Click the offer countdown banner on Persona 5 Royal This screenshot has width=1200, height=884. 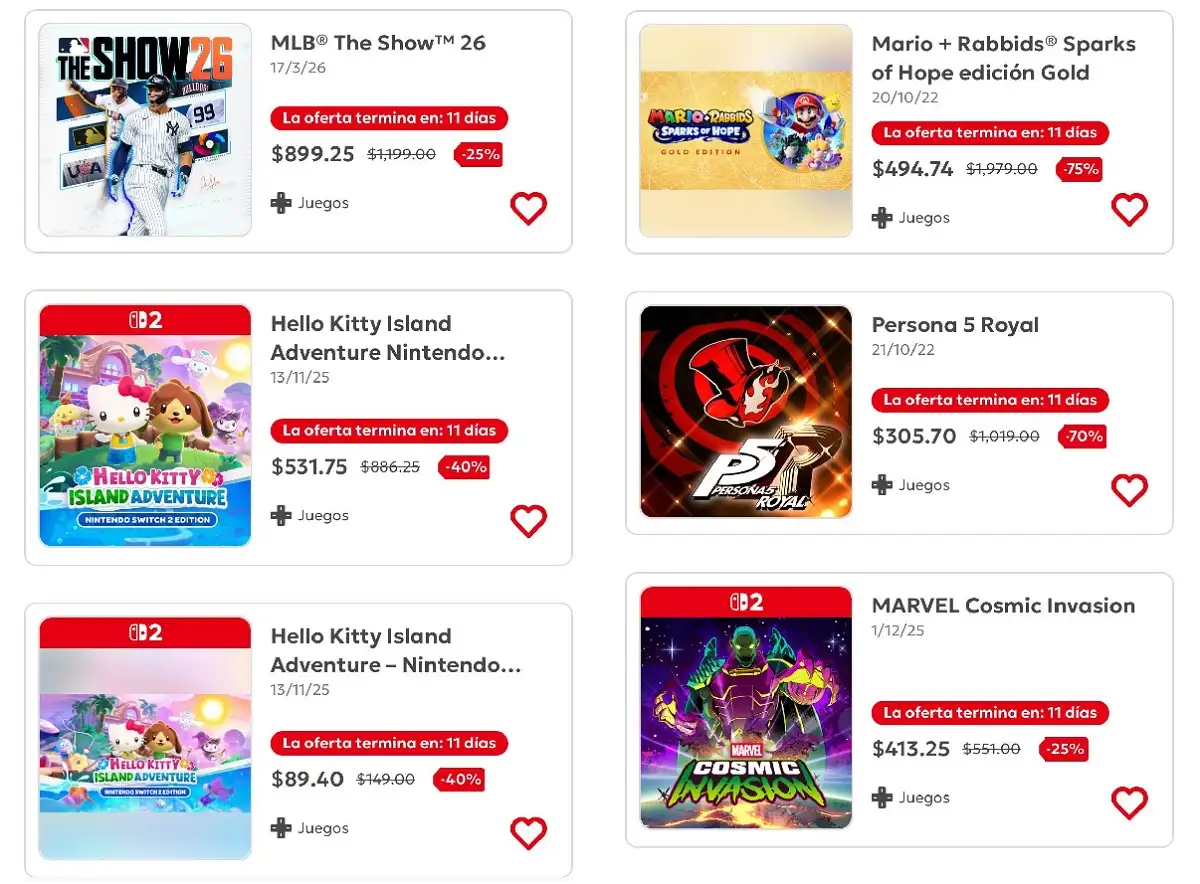(x=989, y=400)
